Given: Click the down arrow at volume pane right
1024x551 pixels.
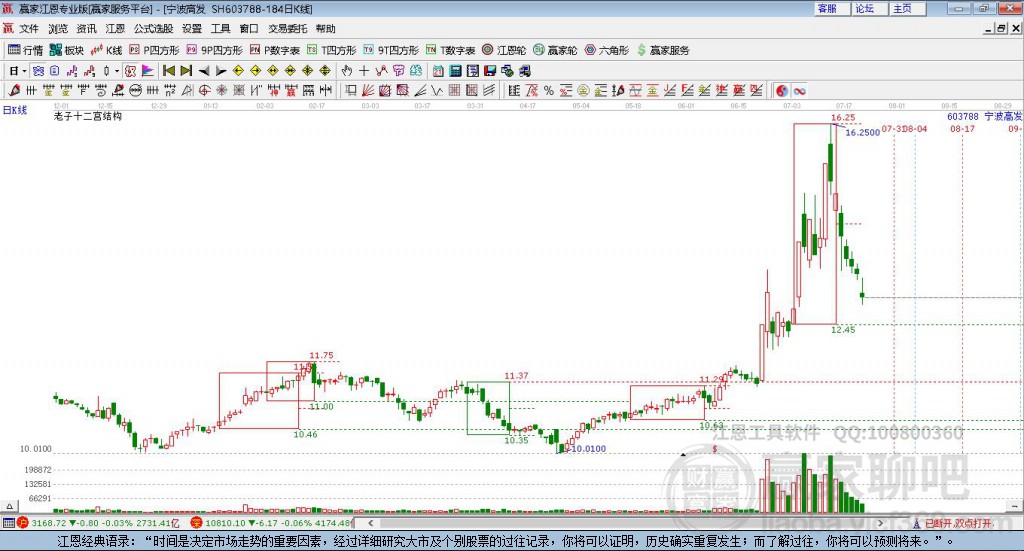Looking at the screenshot, I should pyautogui.click(x=1016, y=506).
